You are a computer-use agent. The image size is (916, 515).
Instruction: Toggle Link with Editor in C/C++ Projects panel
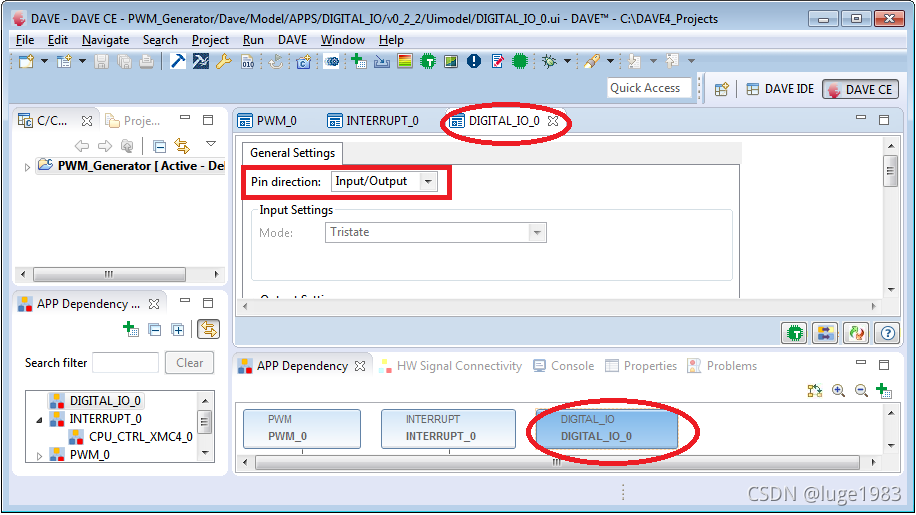182,145
